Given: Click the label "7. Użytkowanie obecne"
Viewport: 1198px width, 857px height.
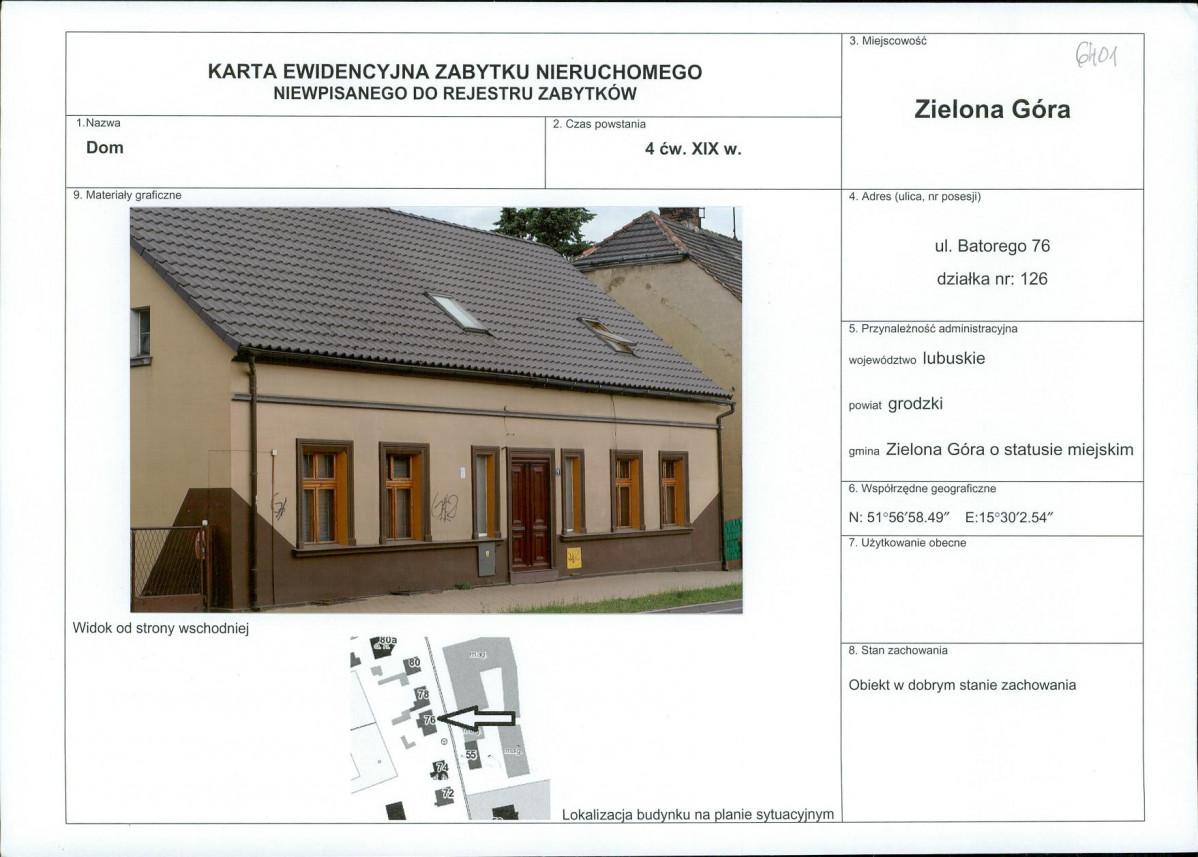Looking at the screenshot, I should 907,543.
